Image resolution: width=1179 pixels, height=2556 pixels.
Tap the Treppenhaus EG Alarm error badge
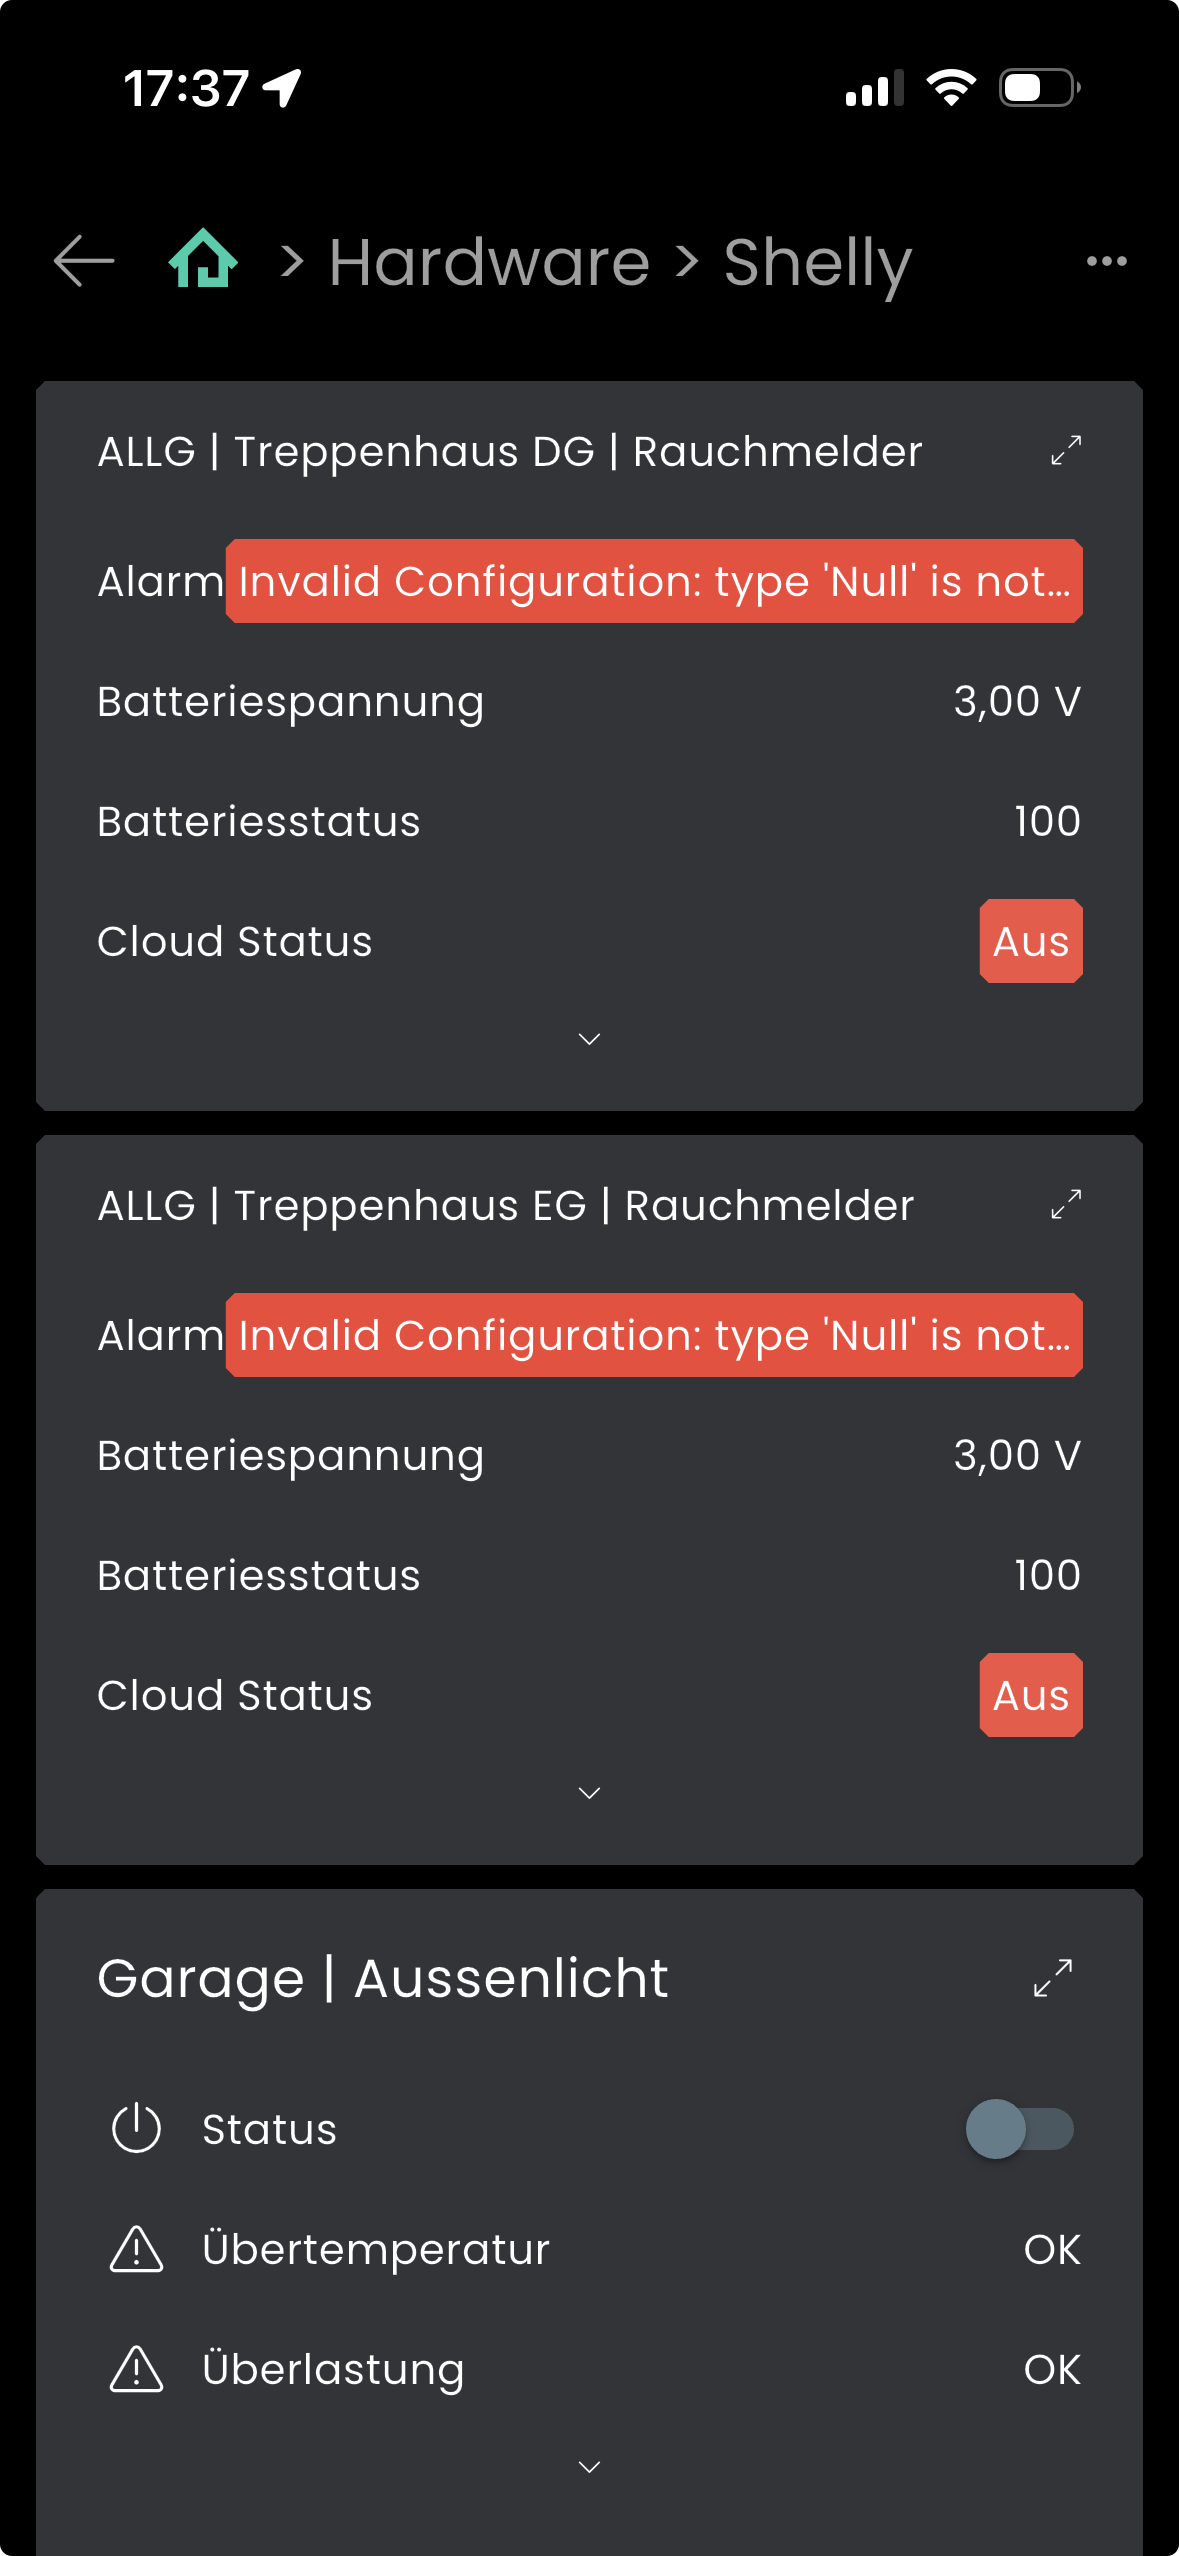[654, 1335]
